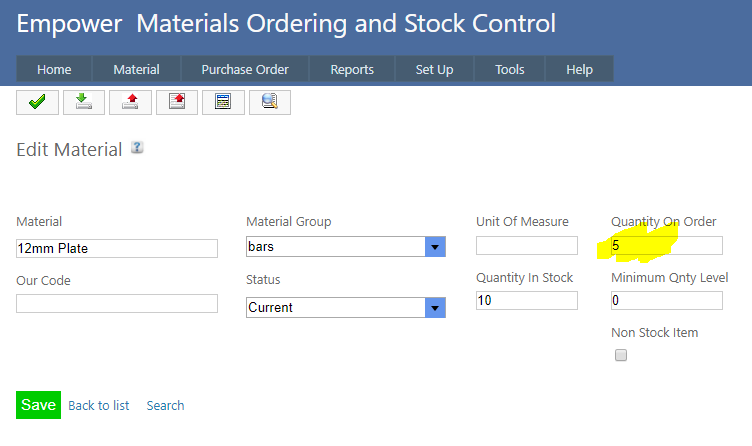The image size is (752, 446).
Task: Focus the Quantity In Stock field
Action: (527, 301)
